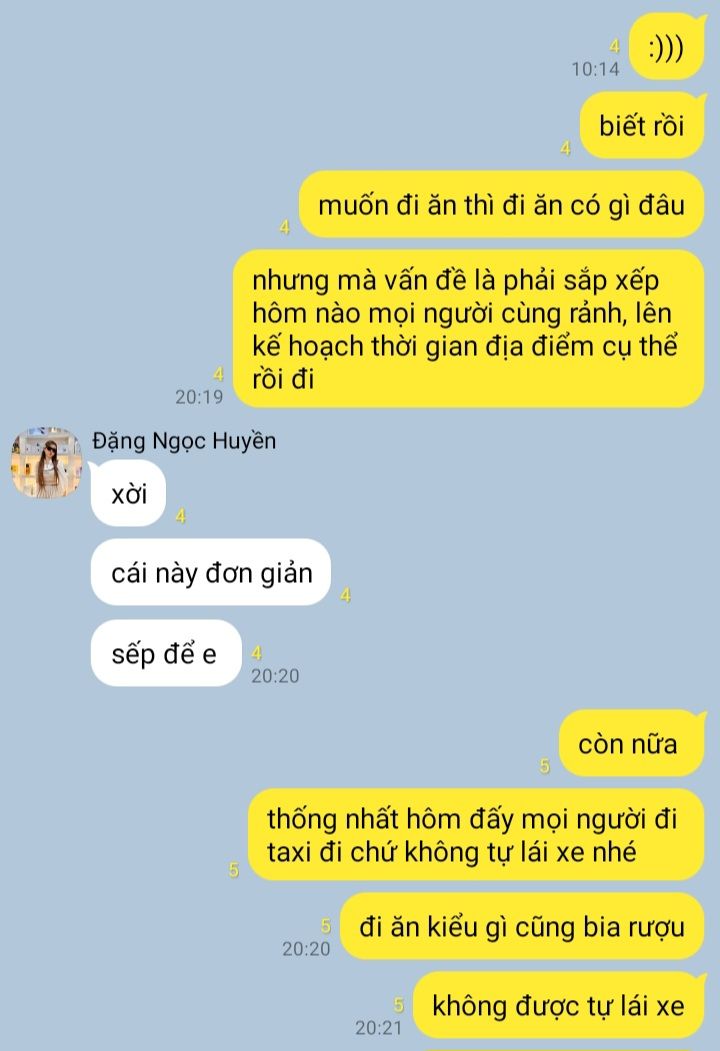Select the 'còn nữa' message bubble
Screen dimensions: 720x1051
coord(632,744)
